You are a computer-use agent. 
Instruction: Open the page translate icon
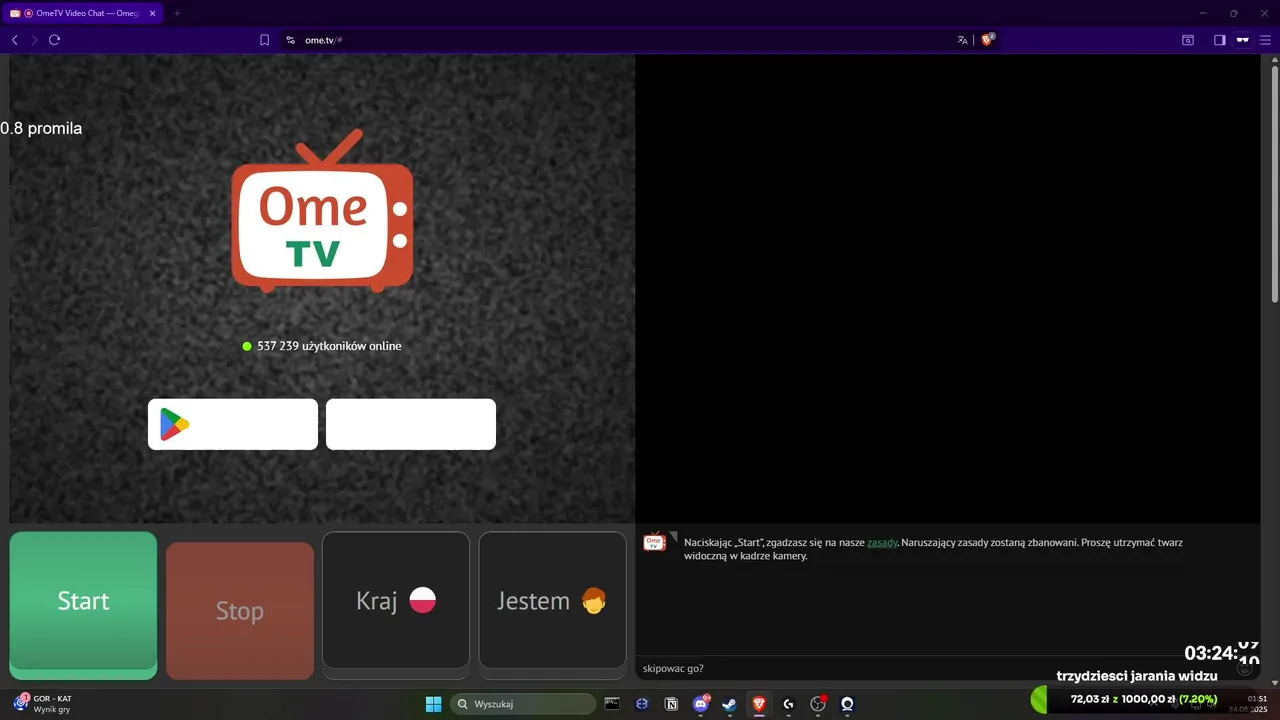pos(962,40)
